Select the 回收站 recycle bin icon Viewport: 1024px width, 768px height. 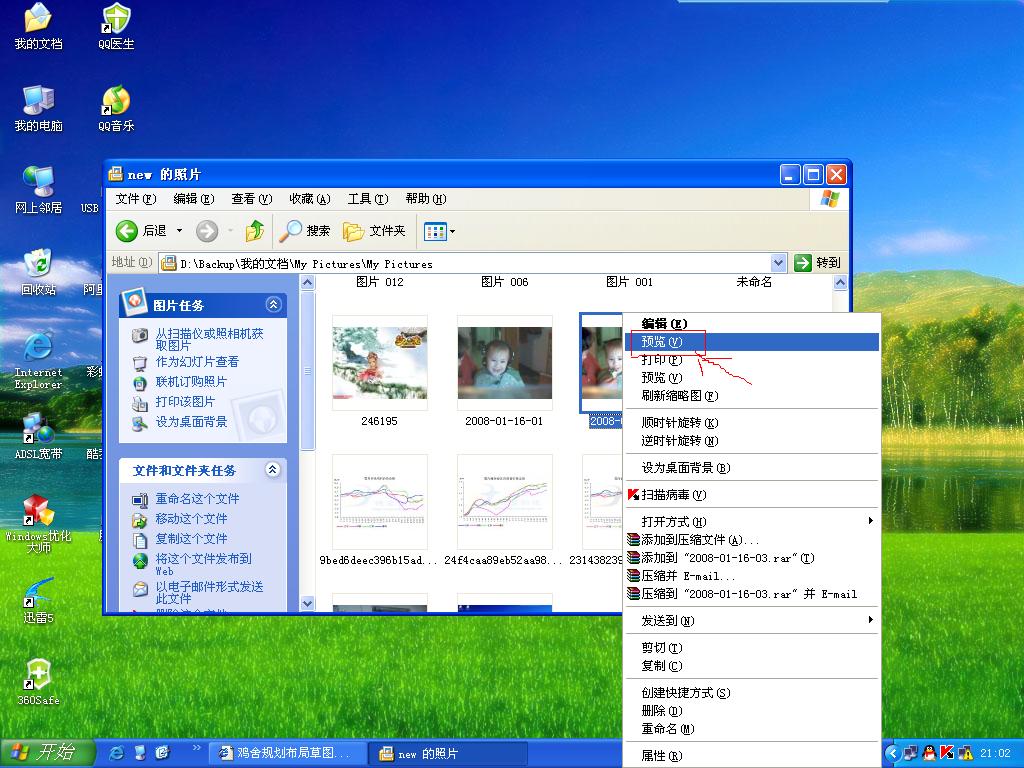click(39, 272)
